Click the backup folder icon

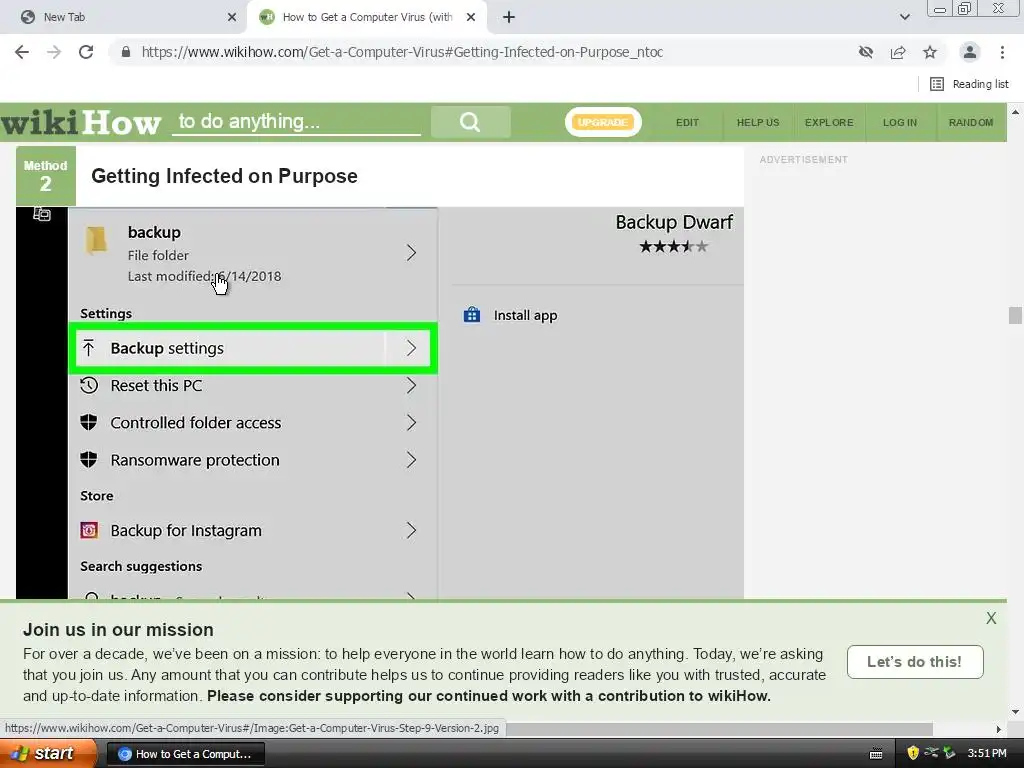97,240
